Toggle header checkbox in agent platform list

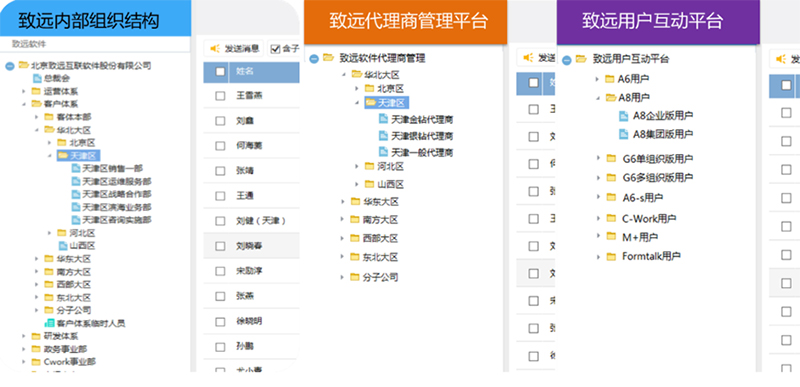[534, 82]
